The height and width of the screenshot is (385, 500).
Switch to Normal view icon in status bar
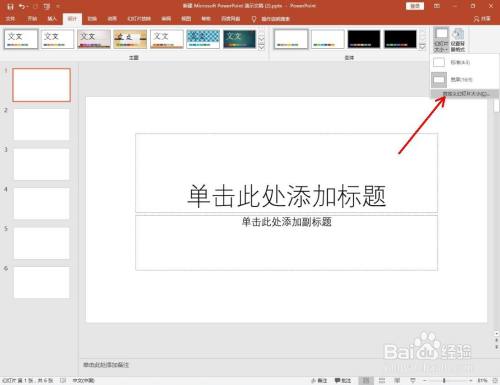point(366,380)
